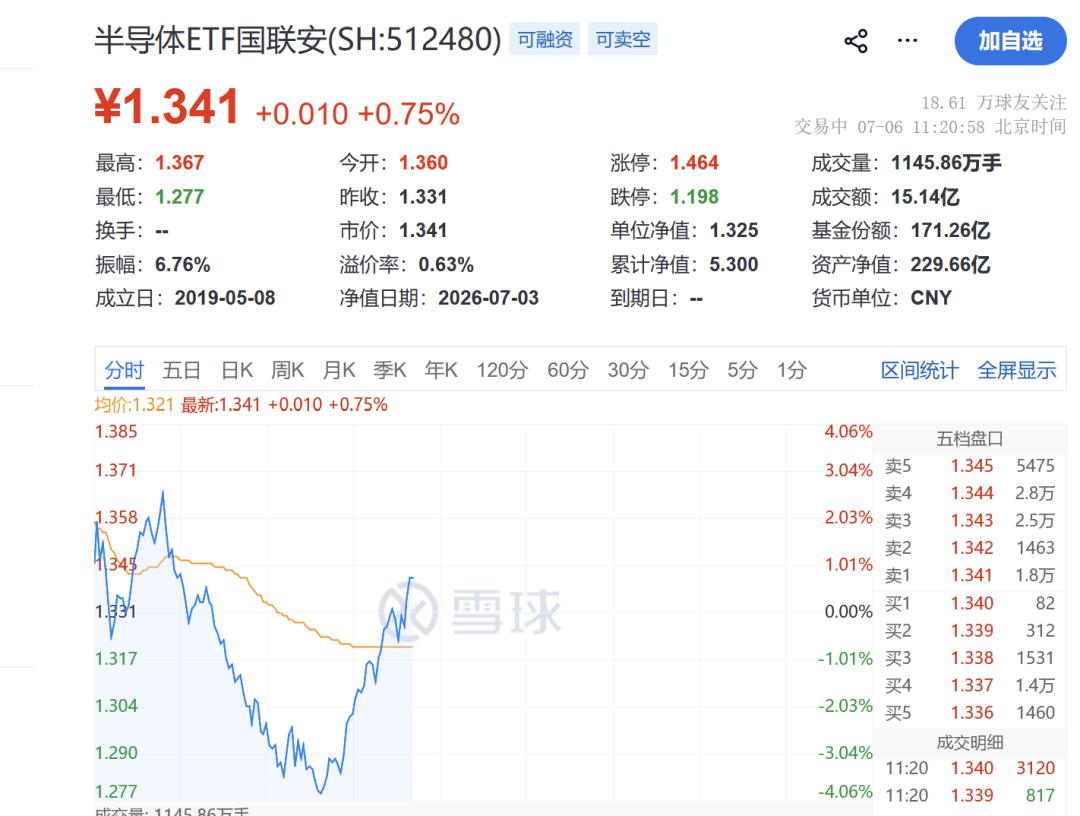The height and width of the screenshot is (816, 1080).
Task: Select the 年K chart tab
Action: coord(441,370)
